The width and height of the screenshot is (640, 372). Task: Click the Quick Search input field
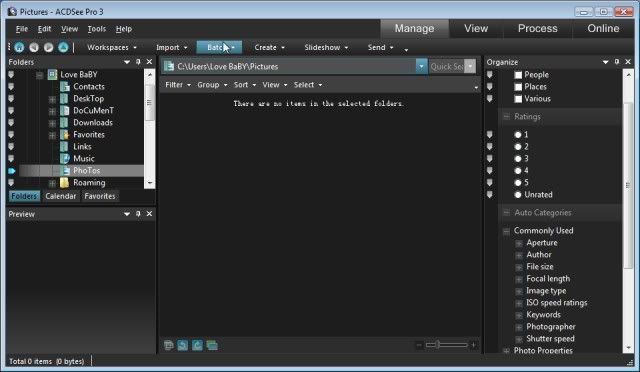(447, 67)
